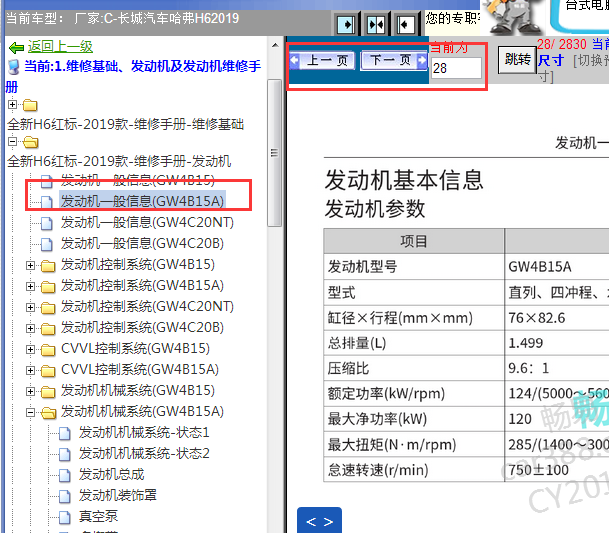Open 发动机总成 document

(111, 474)
